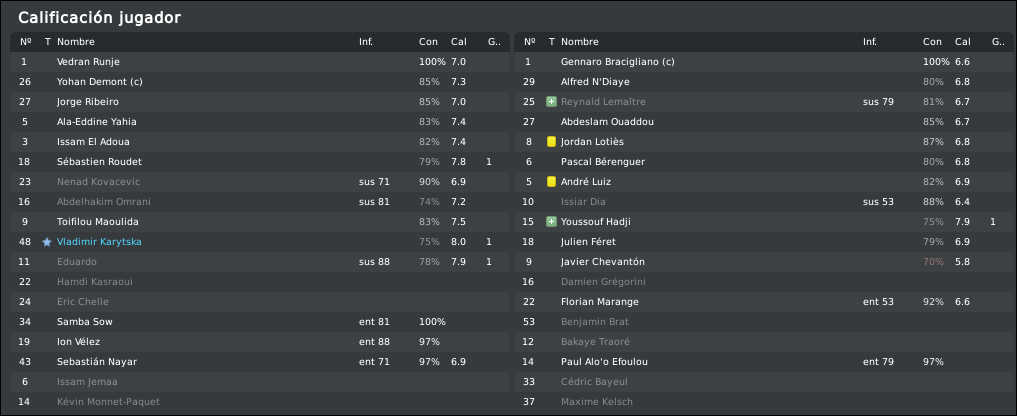This screenshot has width=1017, height=416.
Task: Click Paul Alo'o Efoulou's name
Action: [x=604, y=361]
